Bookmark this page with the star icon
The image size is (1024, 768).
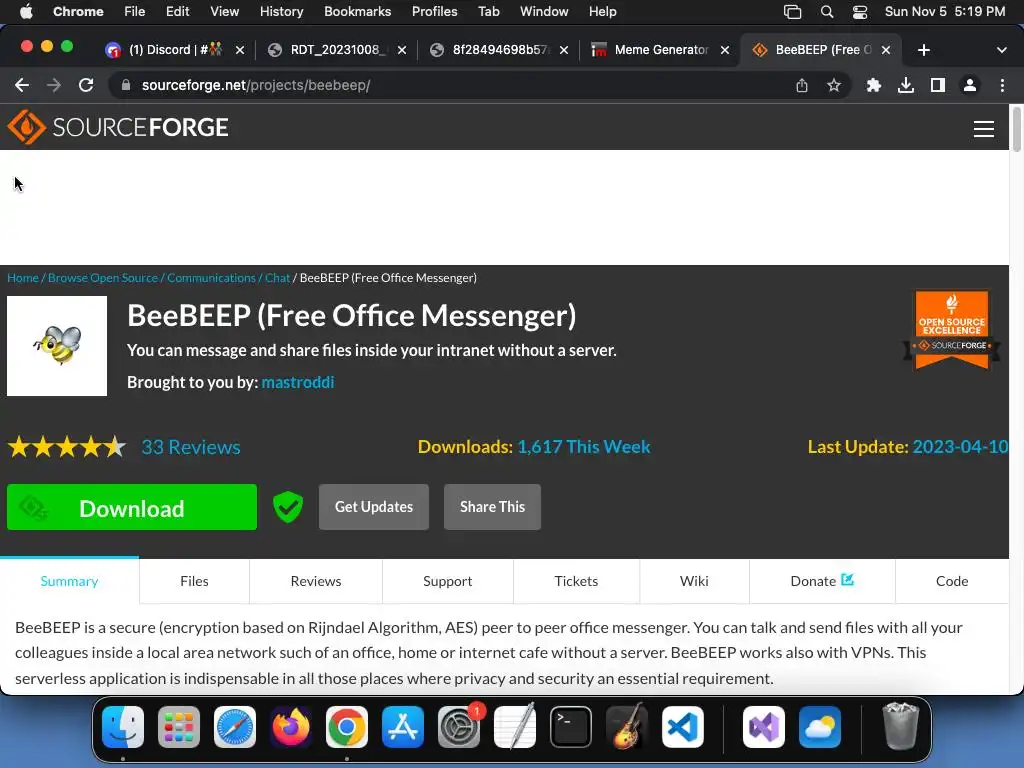click(x=834, y=85)
